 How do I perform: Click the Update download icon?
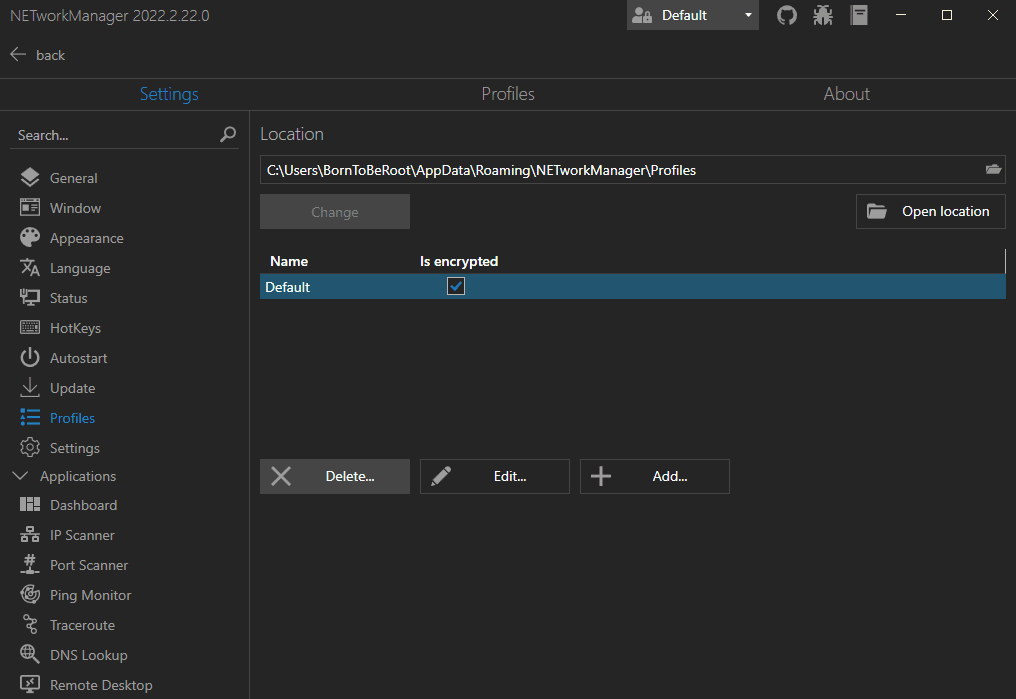30,387
